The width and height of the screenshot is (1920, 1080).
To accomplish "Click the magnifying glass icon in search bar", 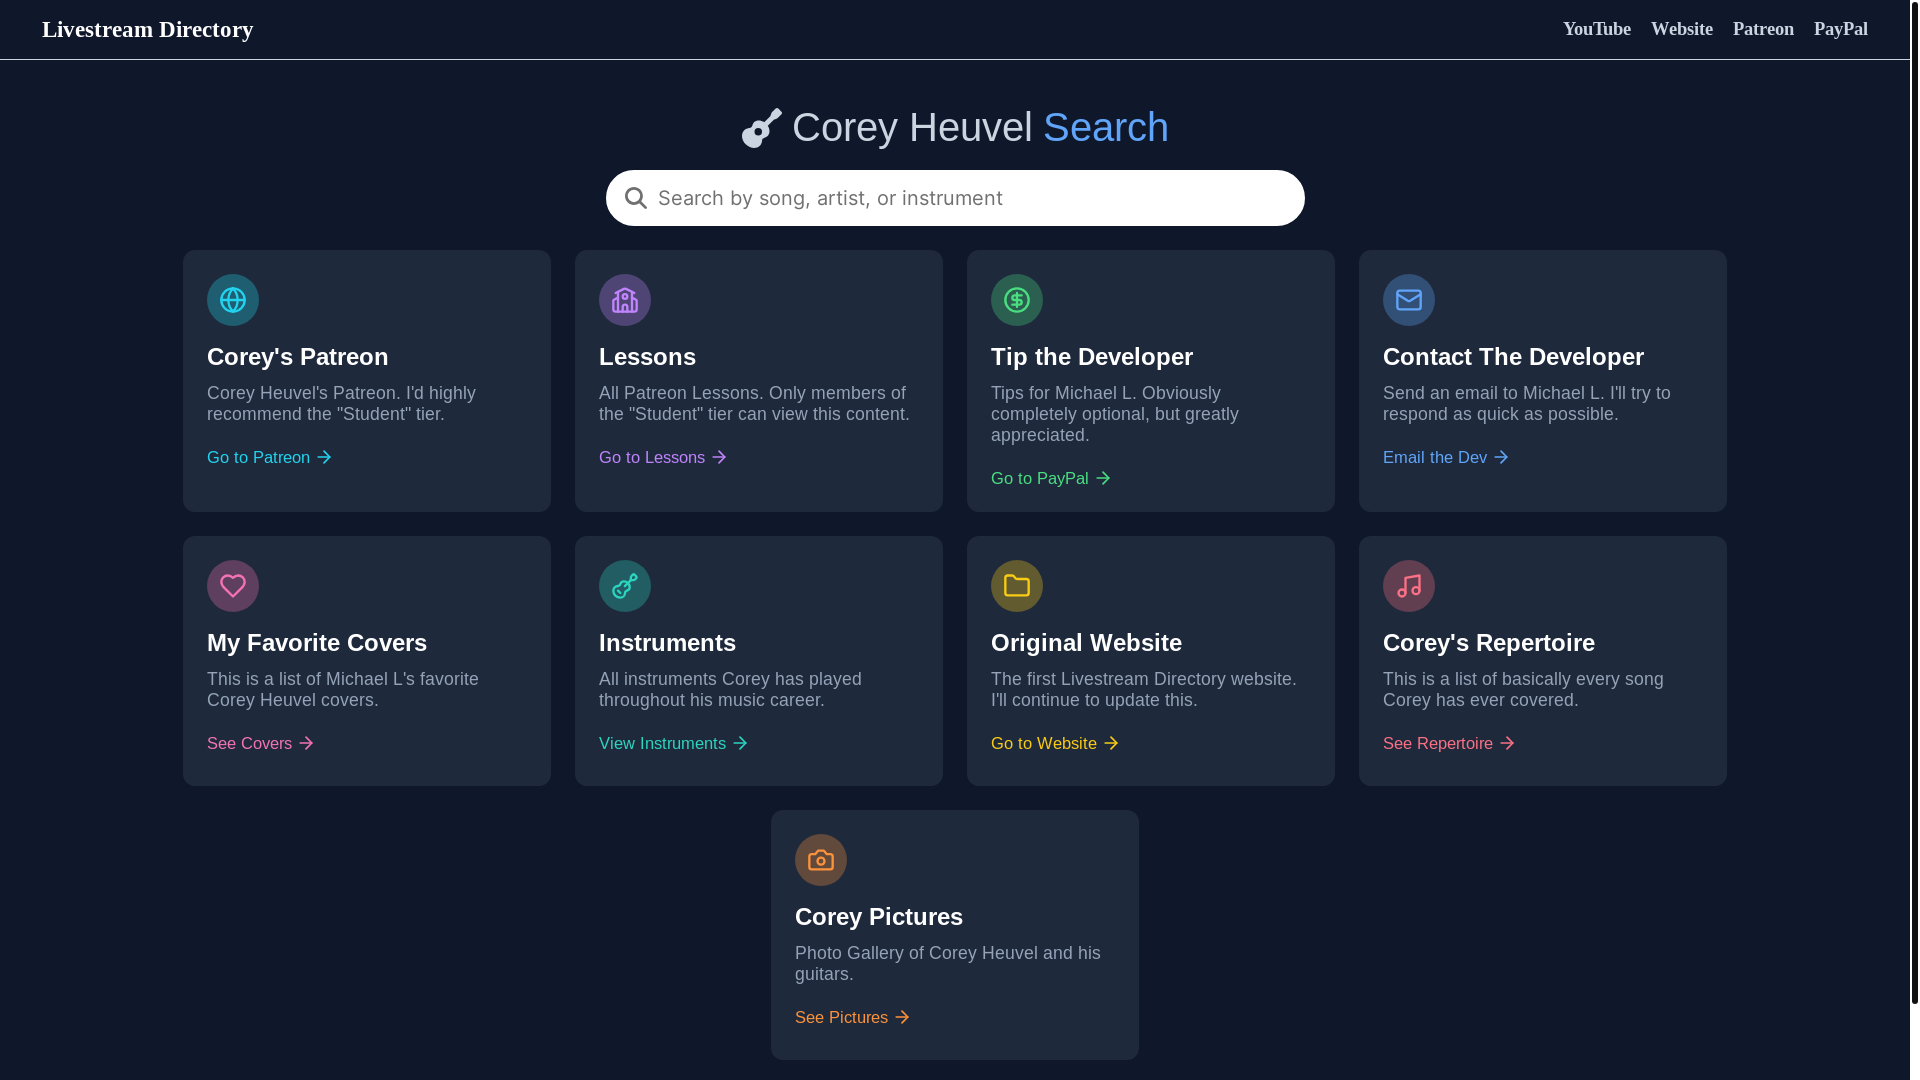I will (x=636, y=198).
